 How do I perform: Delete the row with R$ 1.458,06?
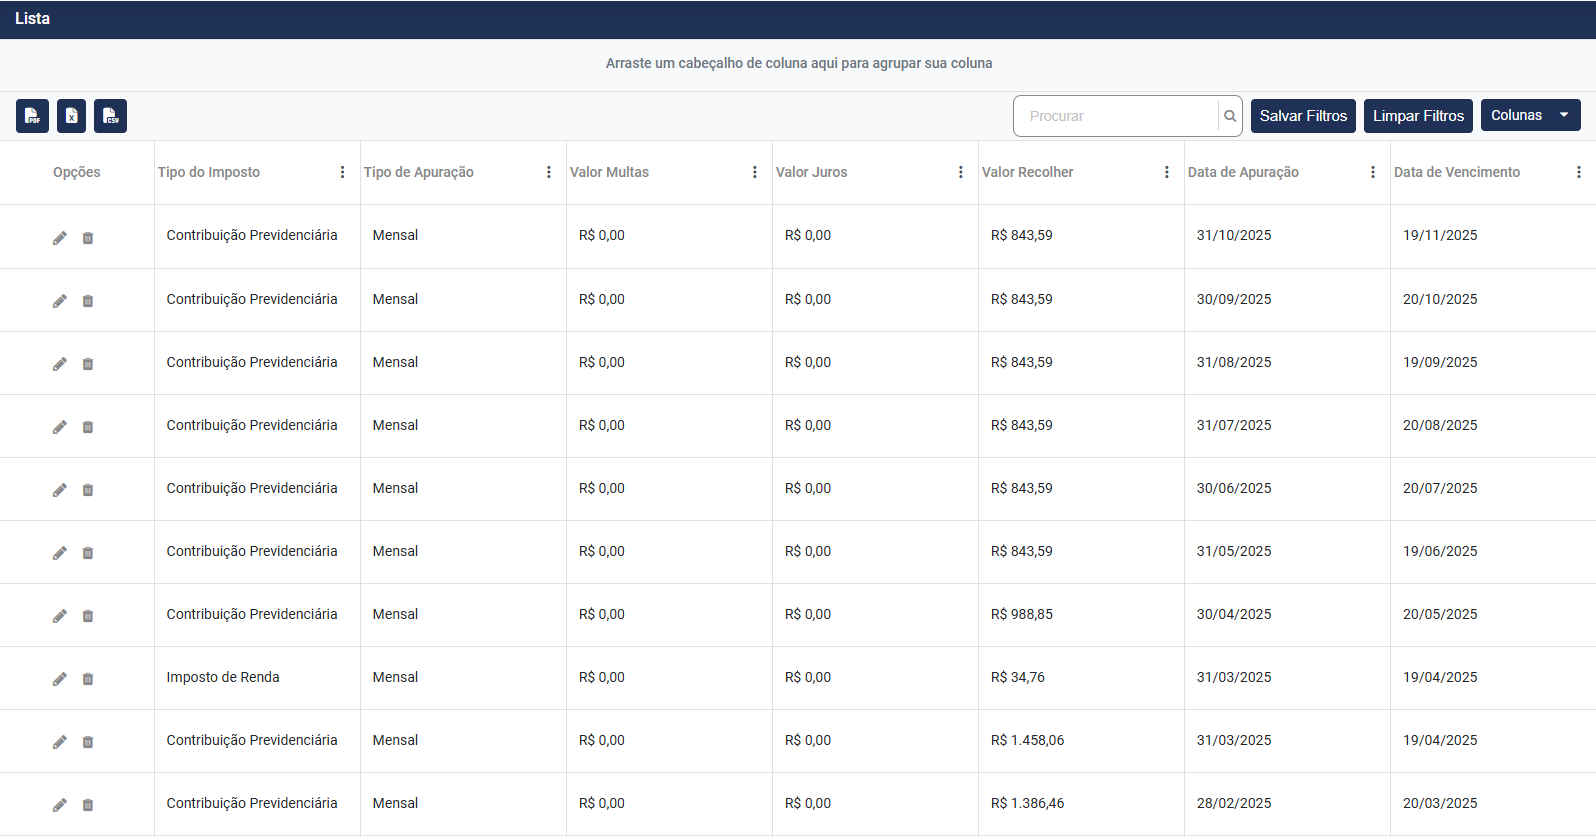click(x=88, y=742)
